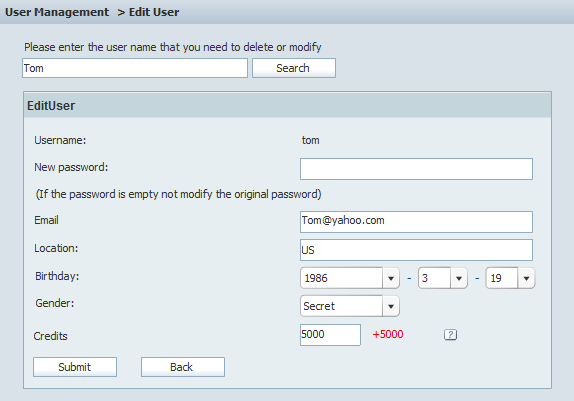Click the Search button
The height and width of the screenshot is (401, 574).
(294, 68)
